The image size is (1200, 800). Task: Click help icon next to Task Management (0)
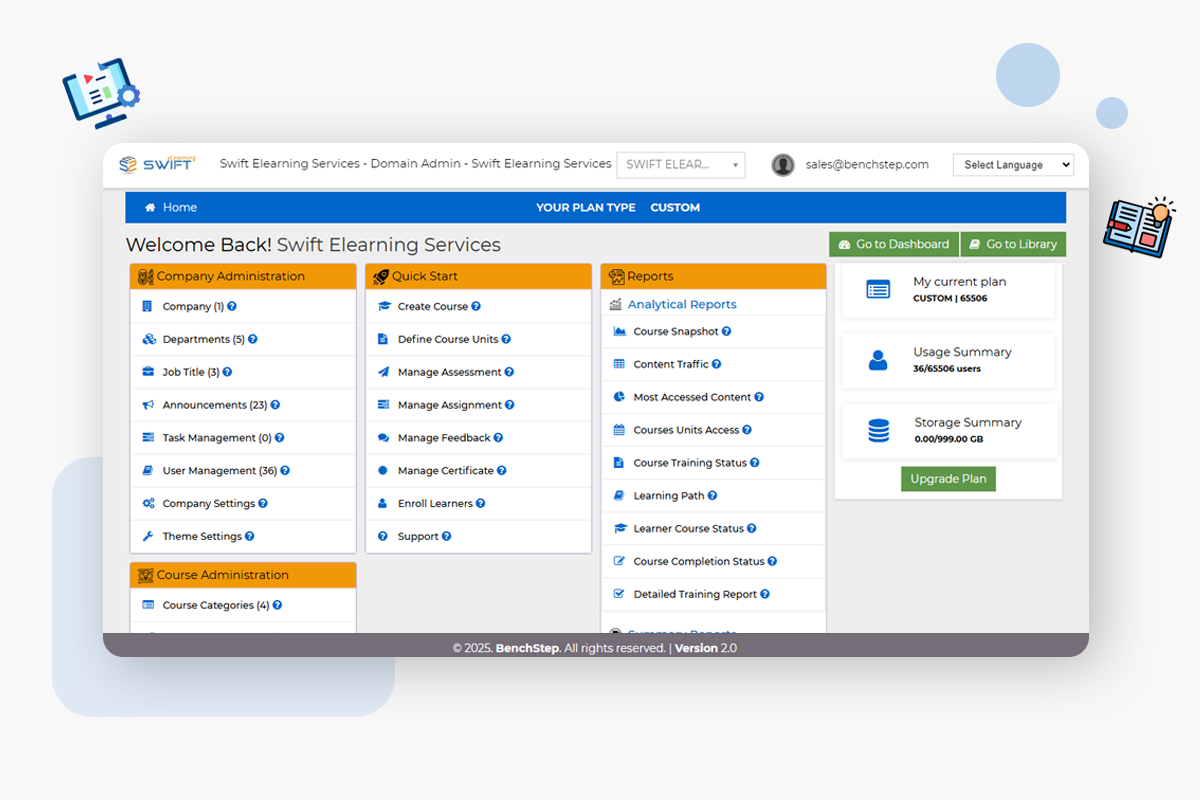pos(280,438)
